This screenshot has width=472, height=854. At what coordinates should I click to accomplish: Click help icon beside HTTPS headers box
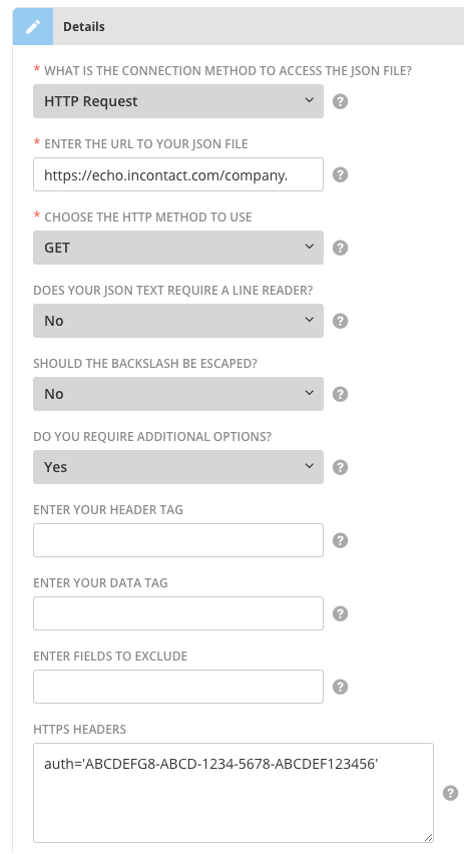pos(450,793)
